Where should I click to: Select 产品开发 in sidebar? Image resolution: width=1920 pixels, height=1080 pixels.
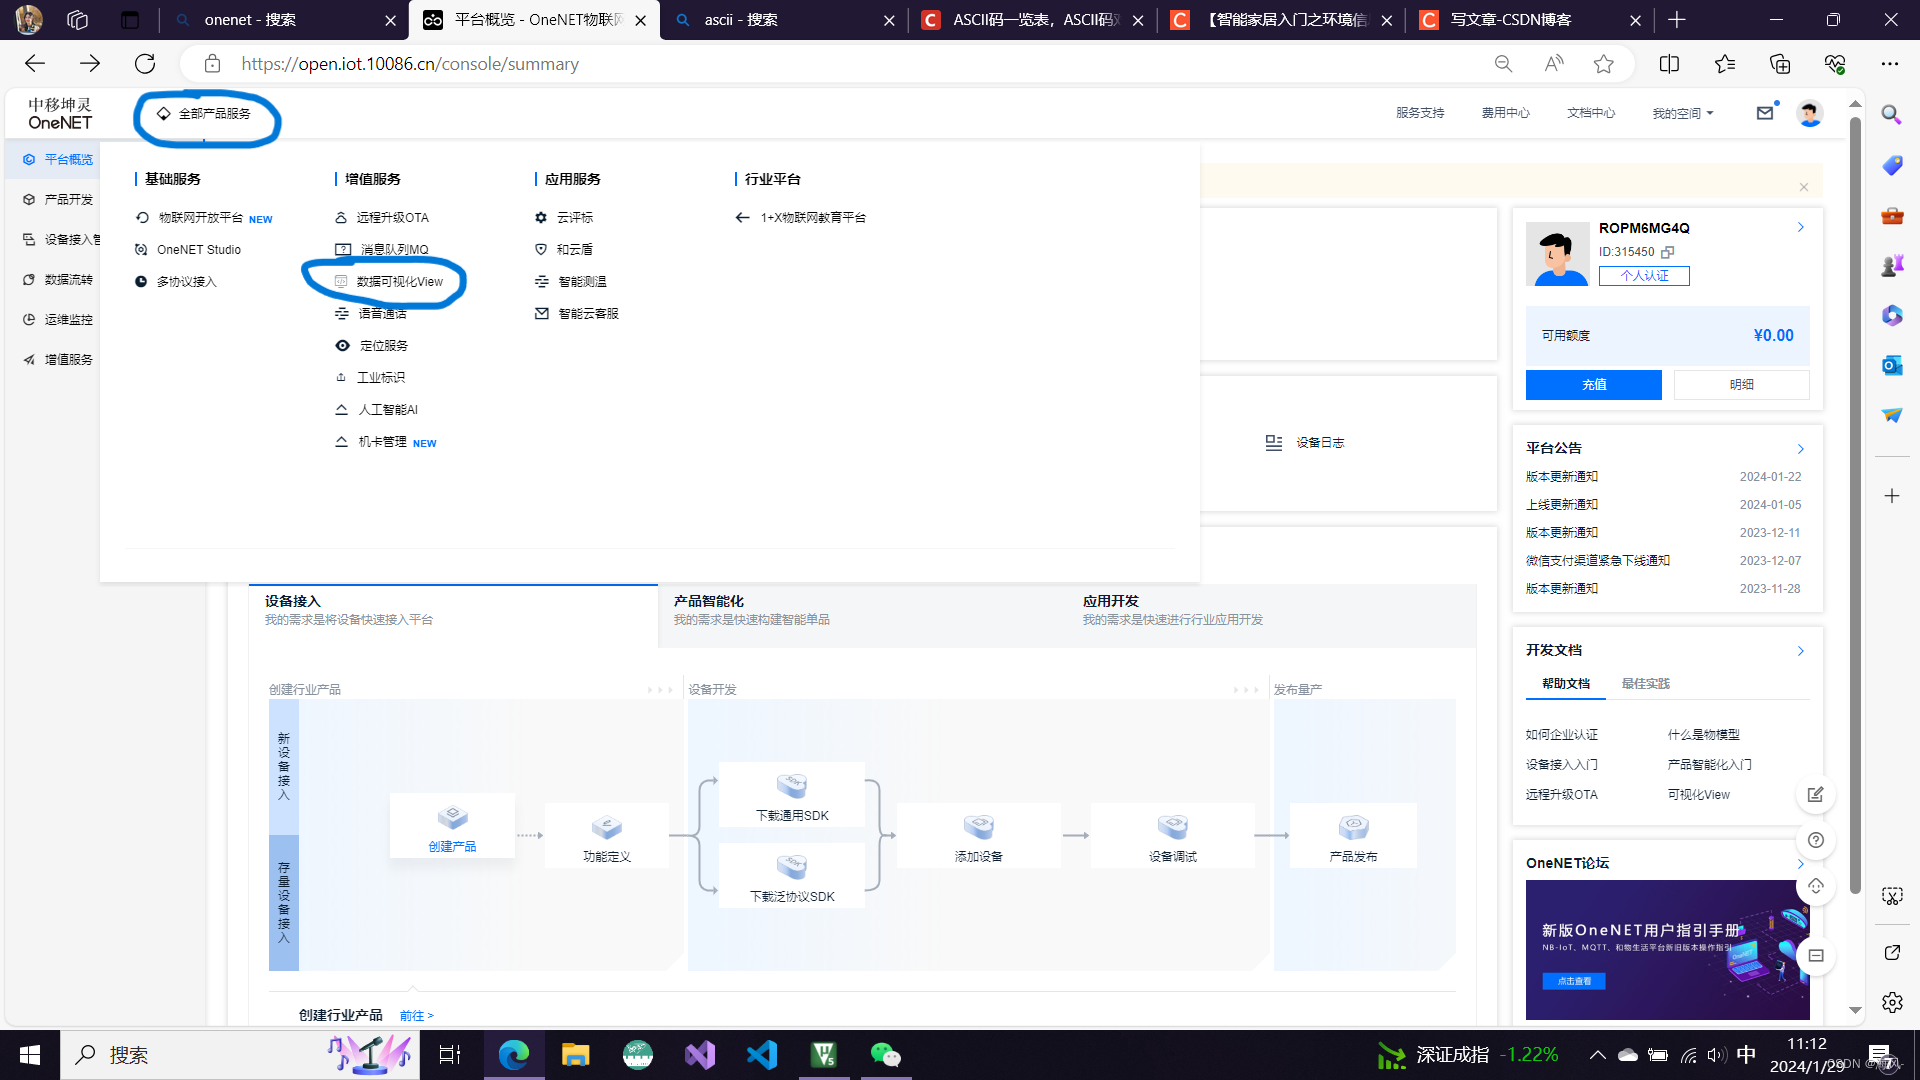click(58, 200)
